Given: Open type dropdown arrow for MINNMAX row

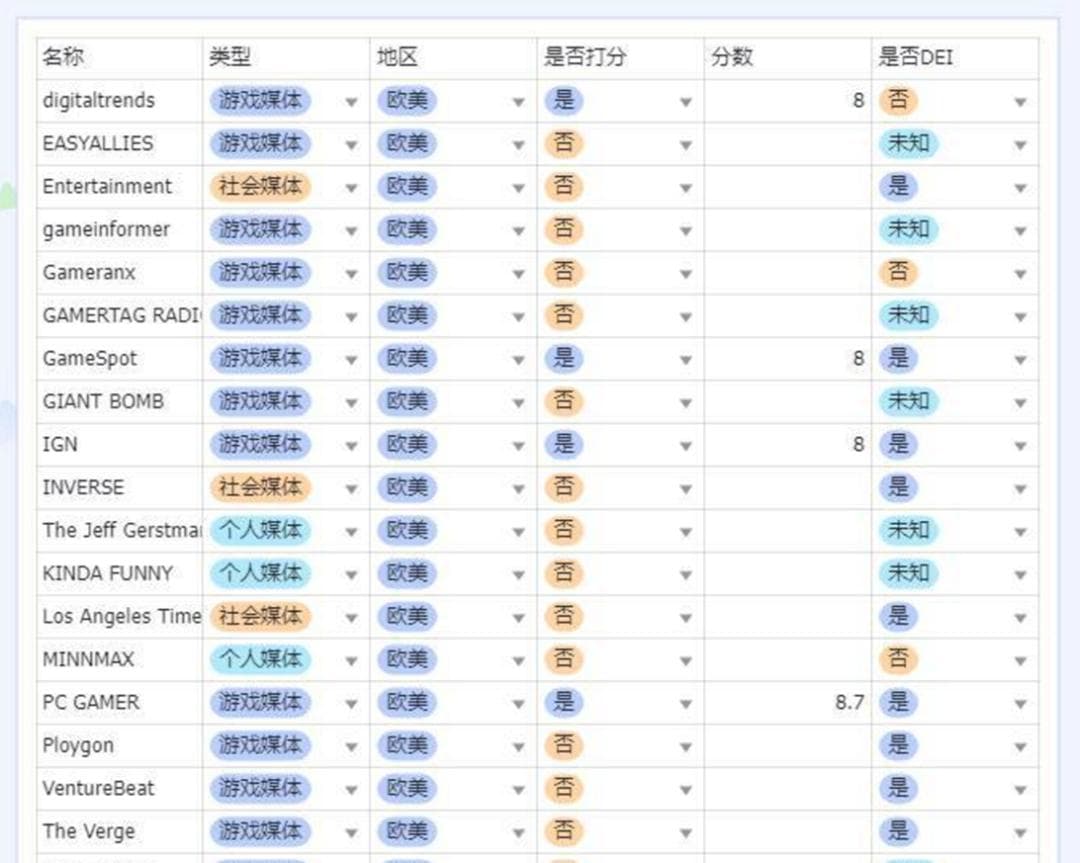Looking at the screenshot, I should coord(351,661).
